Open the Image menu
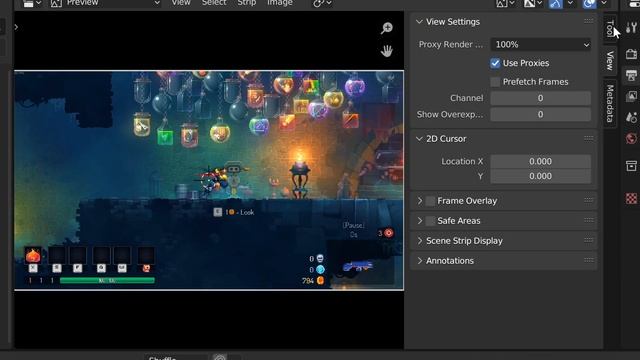 tap(280, 3)
